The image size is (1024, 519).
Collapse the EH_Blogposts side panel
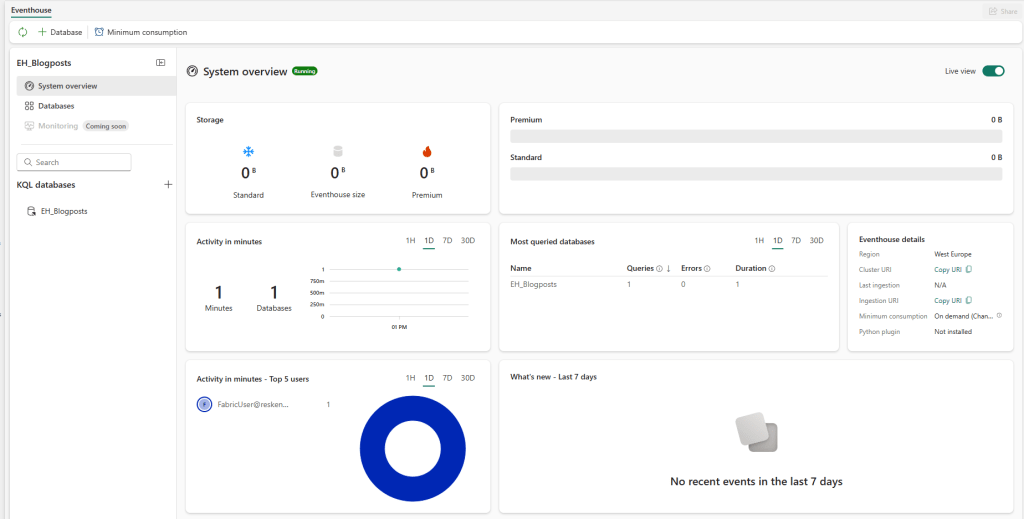(x=160, y=63)
